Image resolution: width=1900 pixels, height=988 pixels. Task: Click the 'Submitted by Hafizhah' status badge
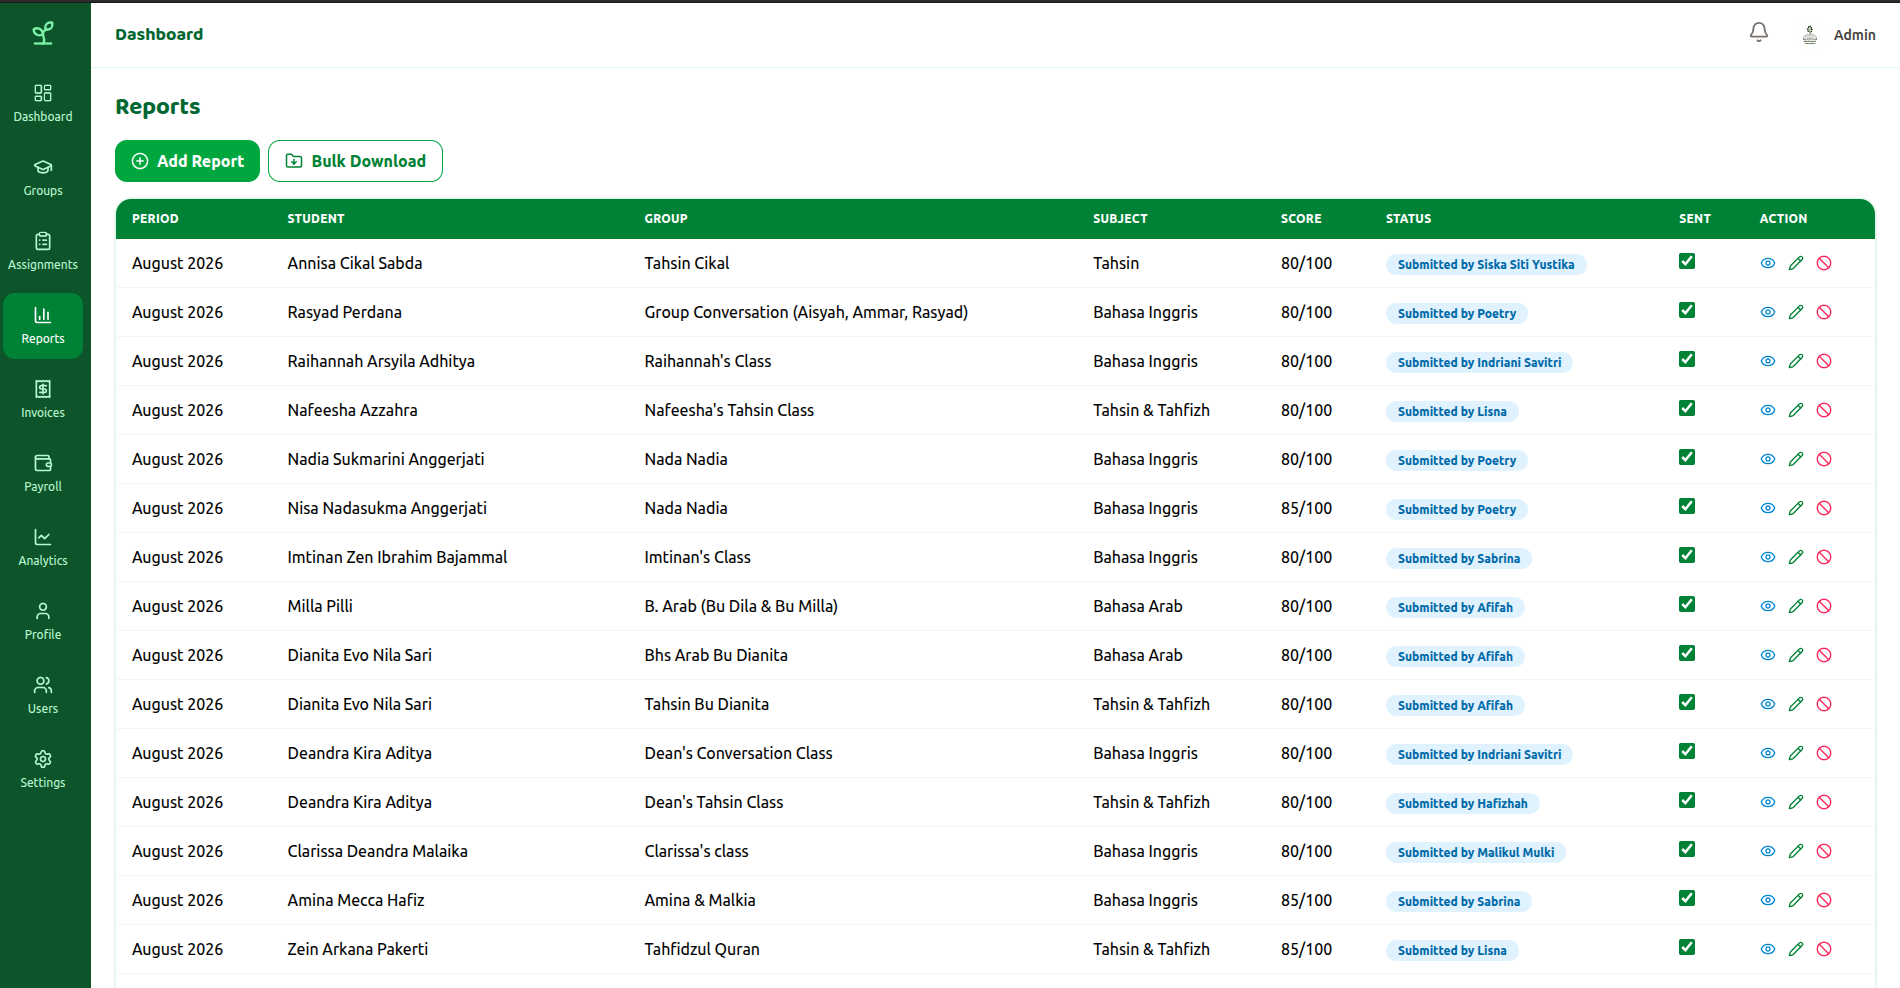[x=1462, y=803]
